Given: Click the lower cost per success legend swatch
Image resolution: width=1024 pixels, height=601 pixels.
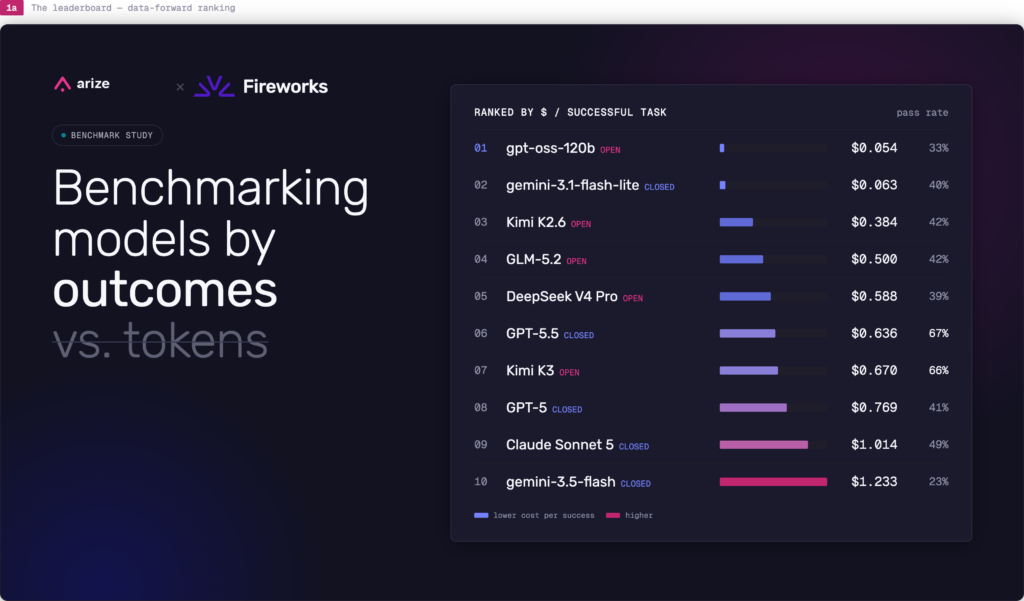Looking at the screenshot, I should pos(481,515).
